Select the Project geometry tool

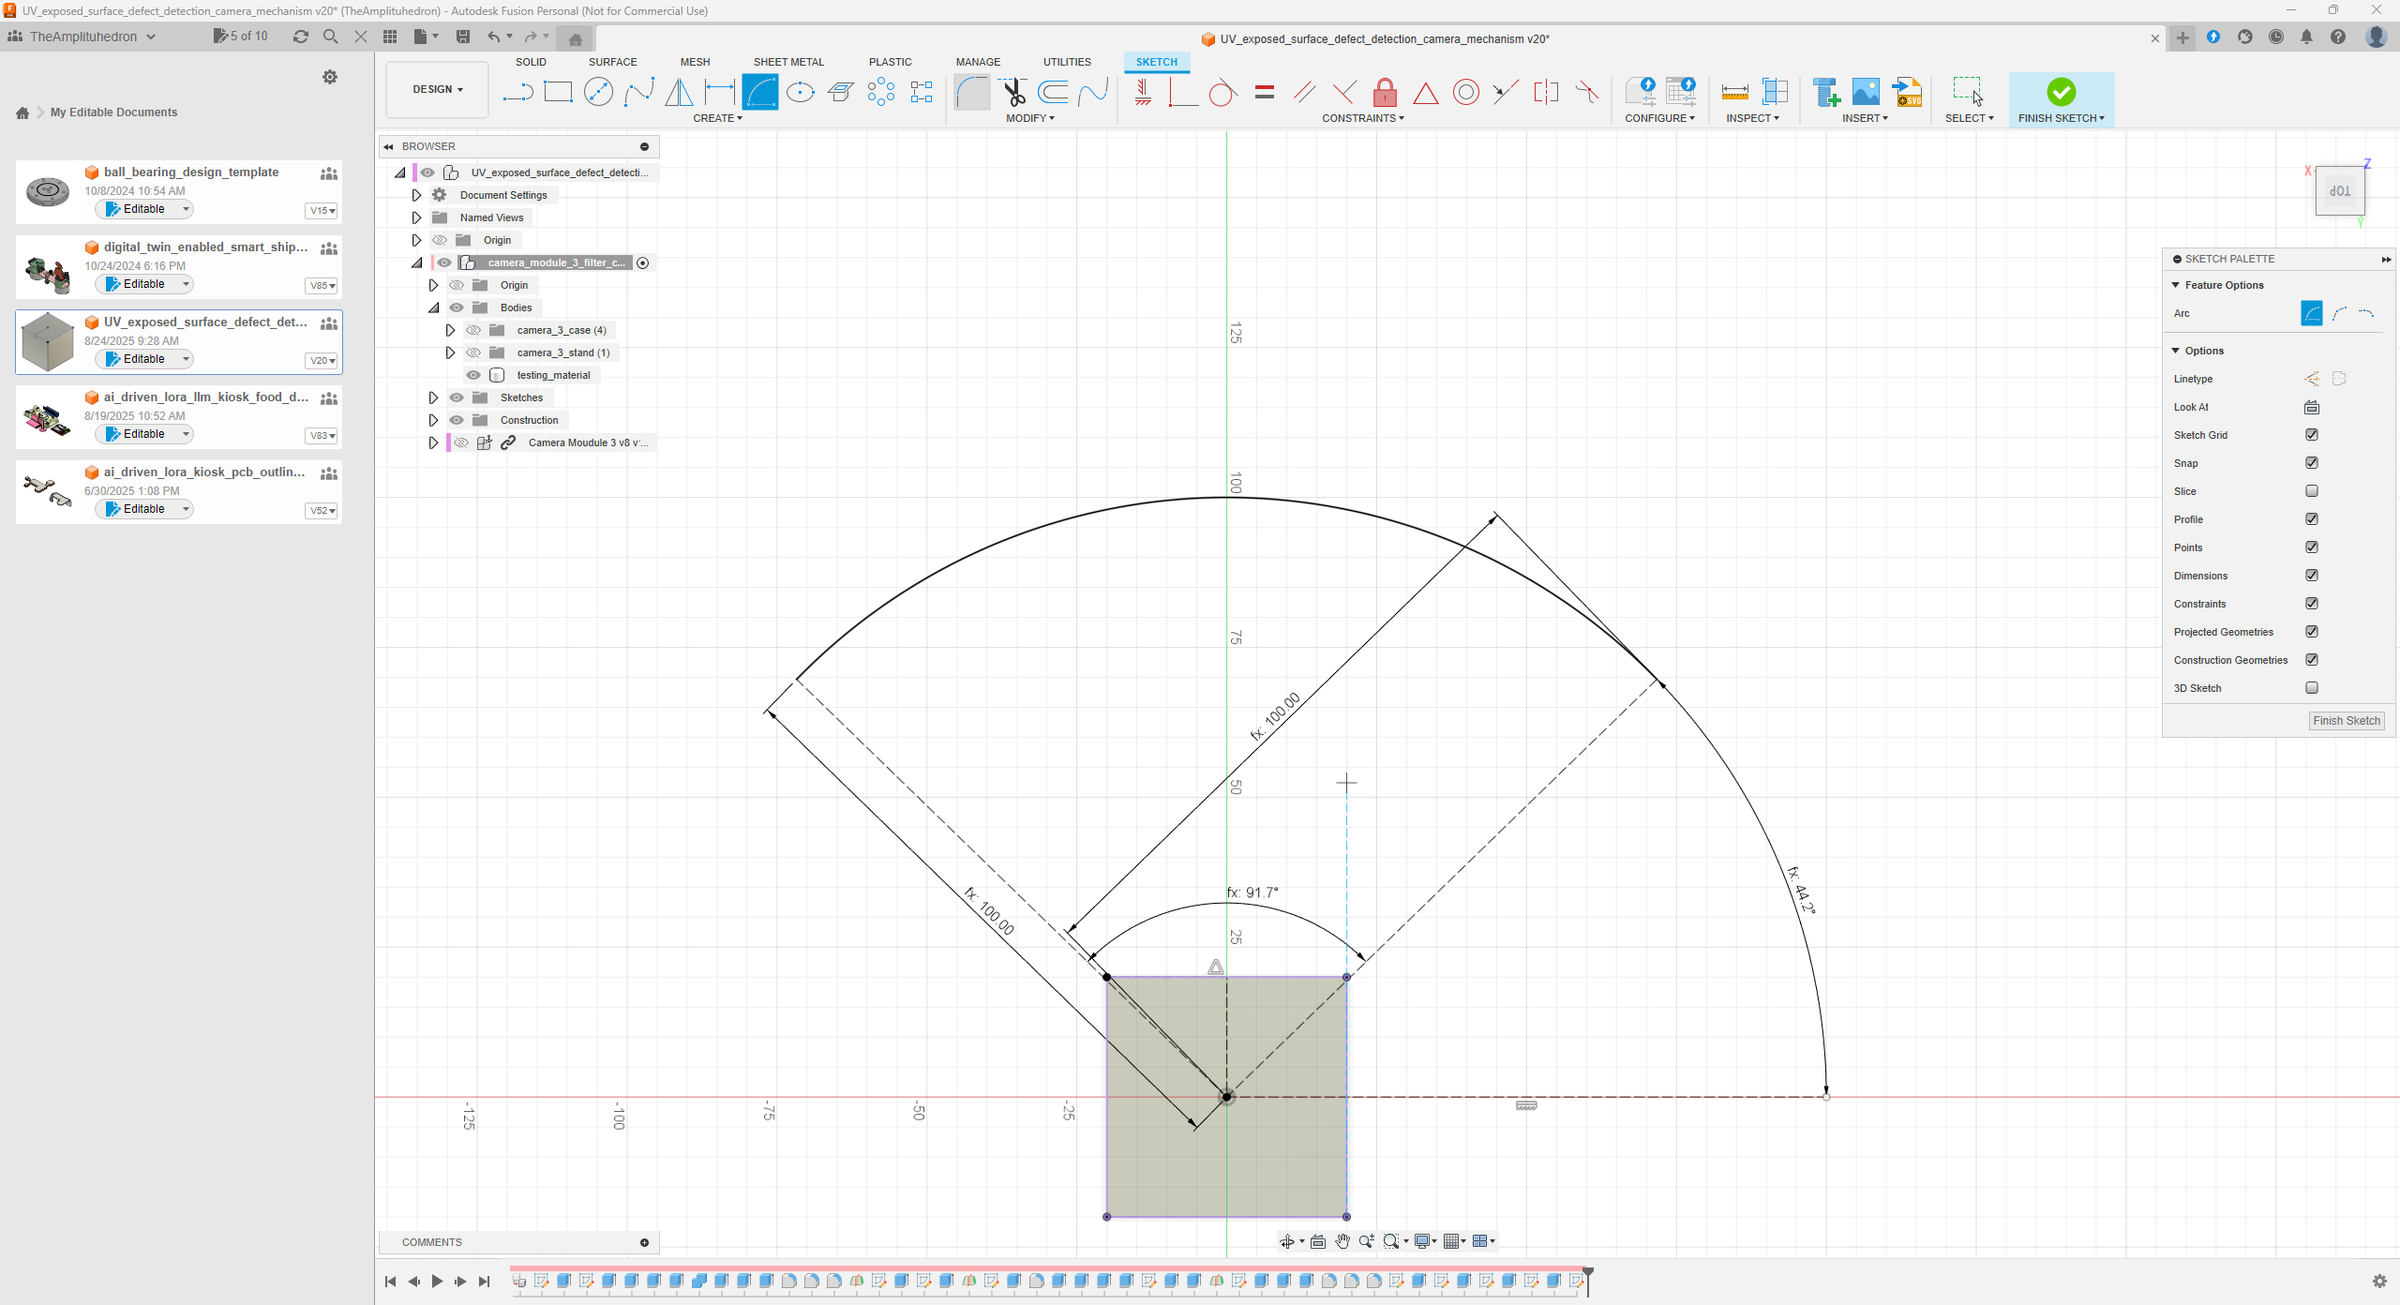pos(841,93)
